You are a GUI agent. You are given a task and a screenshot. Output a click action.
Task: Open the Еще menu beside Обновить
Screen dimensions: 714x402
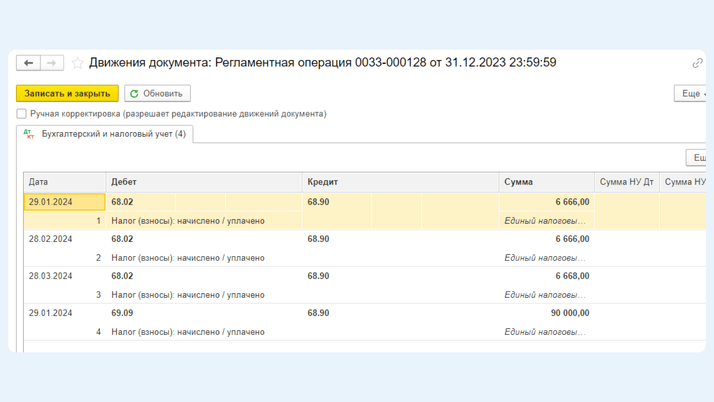tap(692, 93)
